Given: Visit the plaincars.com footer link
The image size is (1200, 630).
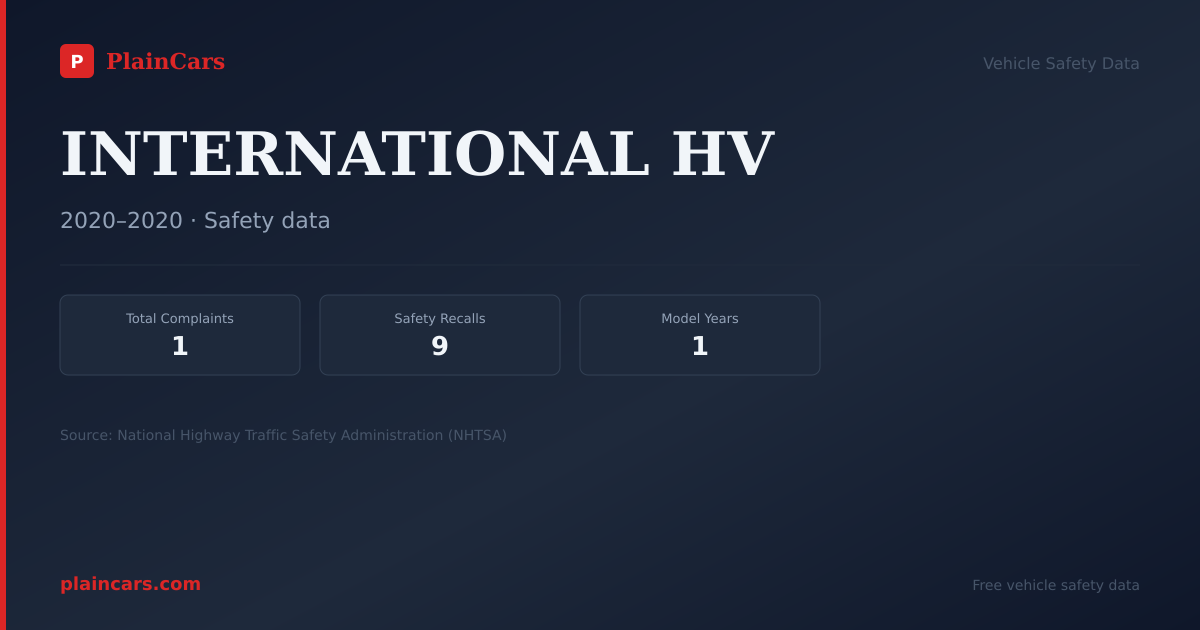Looking at the screenshot, I should (130, 584).
